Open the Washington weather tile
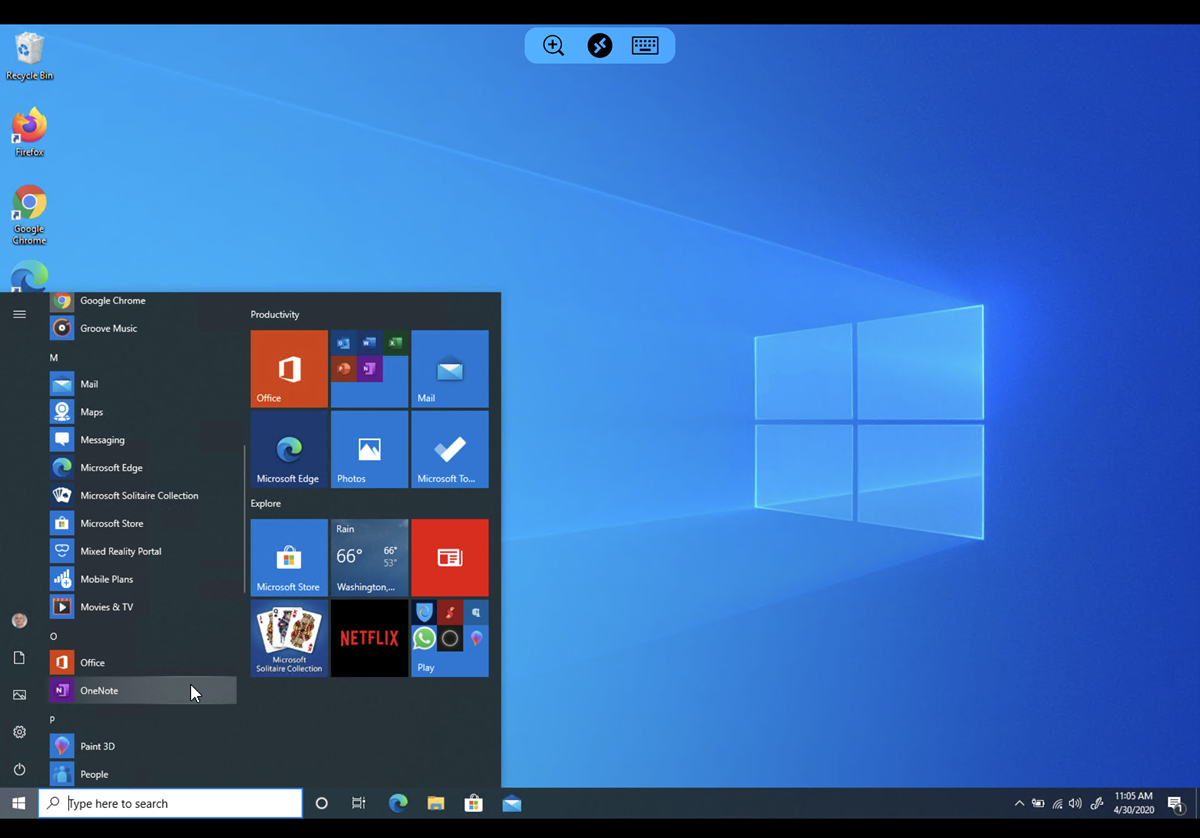Screen dimensions: 1200x838 click(369, 558)
